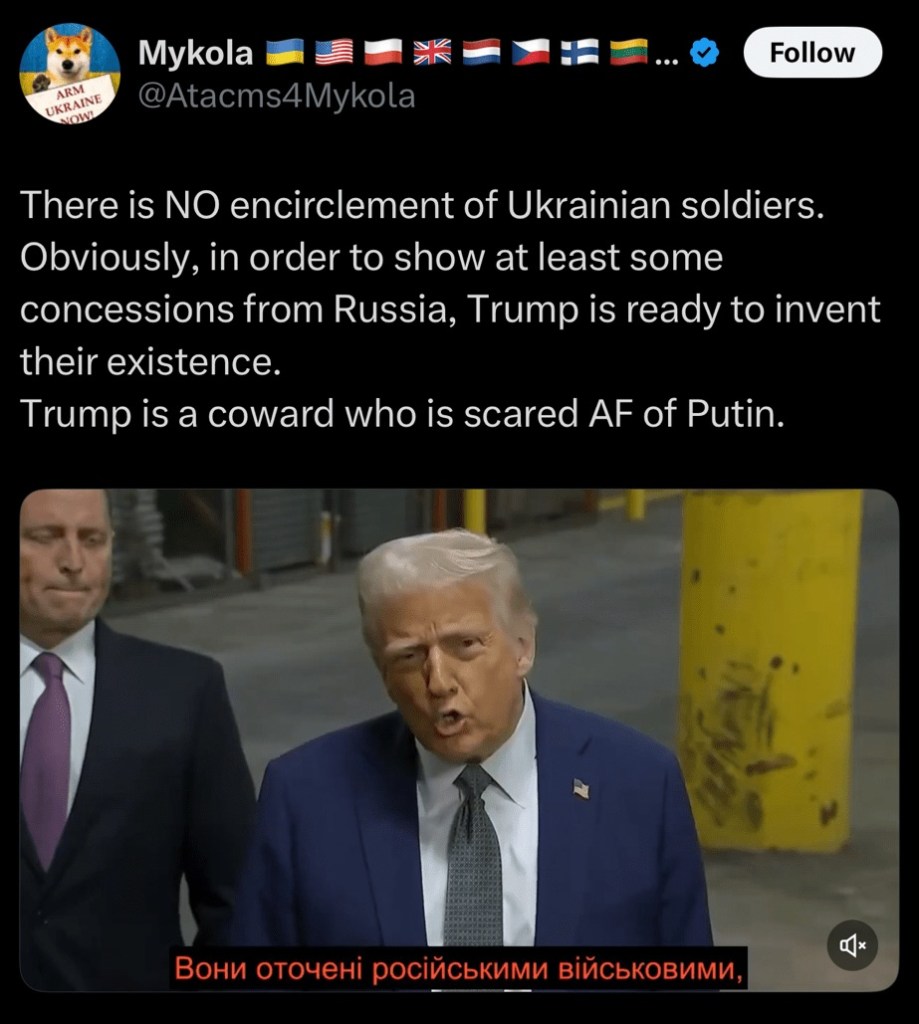Click the 'Trump is a coward' sentence

pos(402,414)
